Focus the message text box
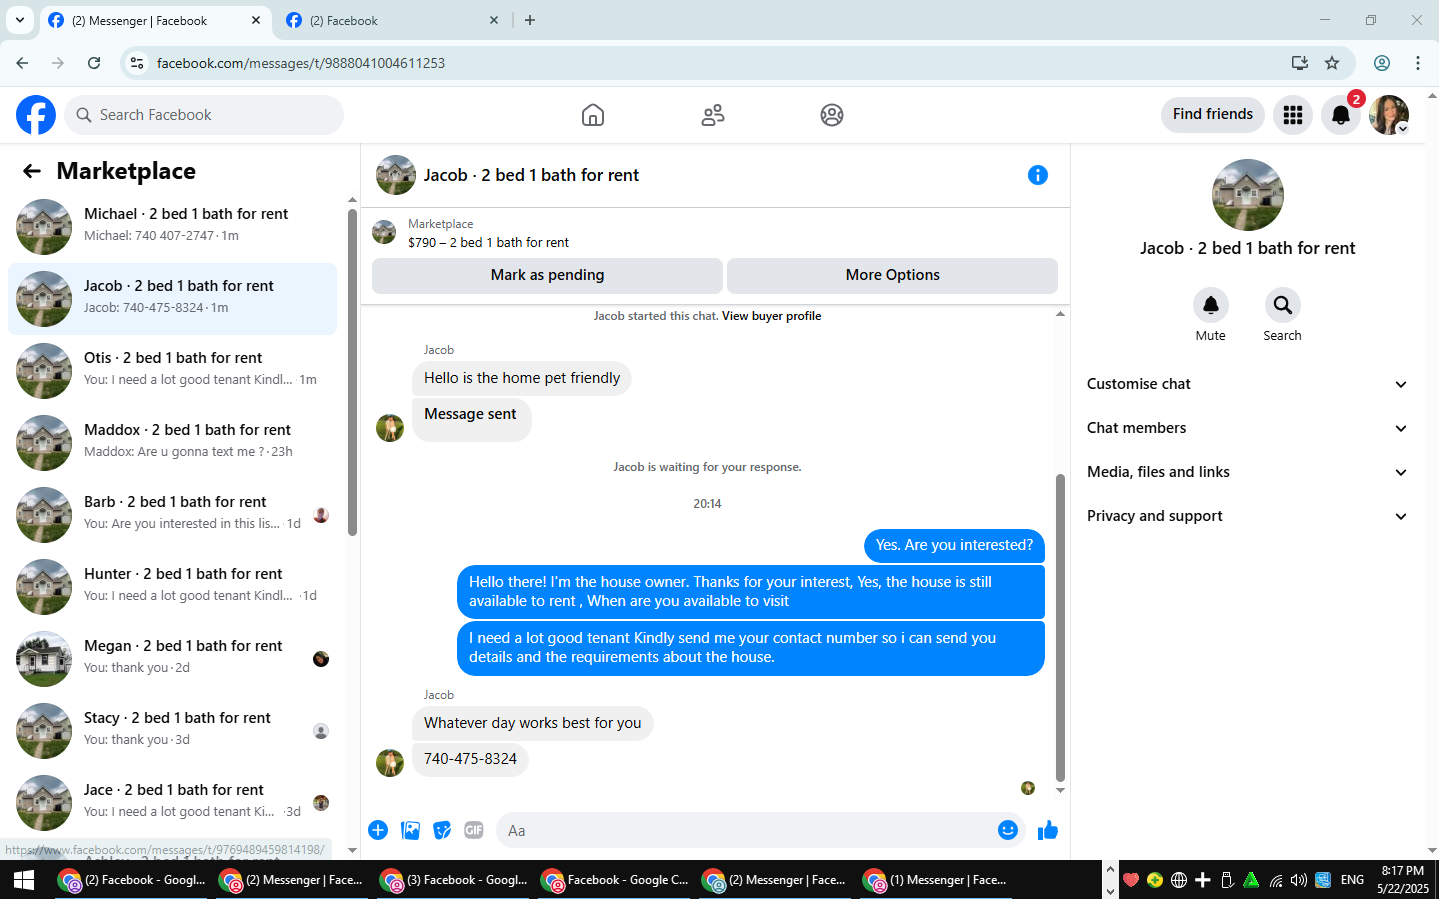1439x899 pixels. (x=745, y=830)
